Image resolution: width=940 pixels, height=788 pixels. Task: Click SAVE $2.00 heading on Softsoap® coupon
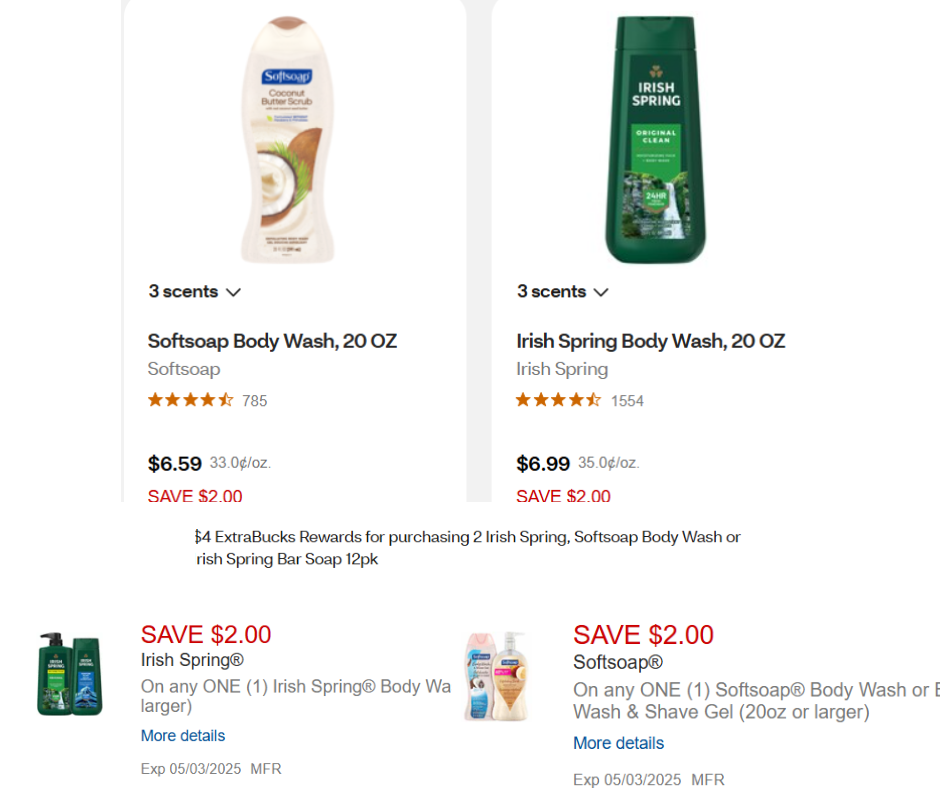tap(643, 635)
